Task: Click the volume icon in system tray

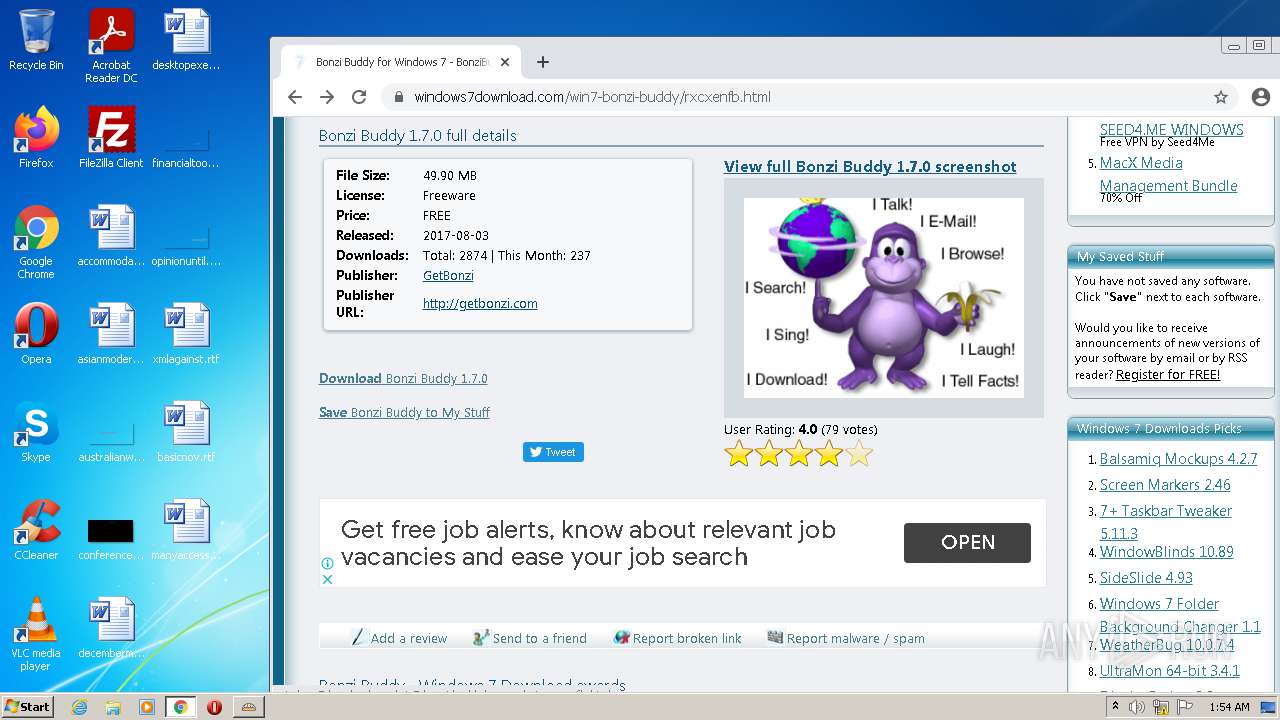Action: (x=1137, y=707)
